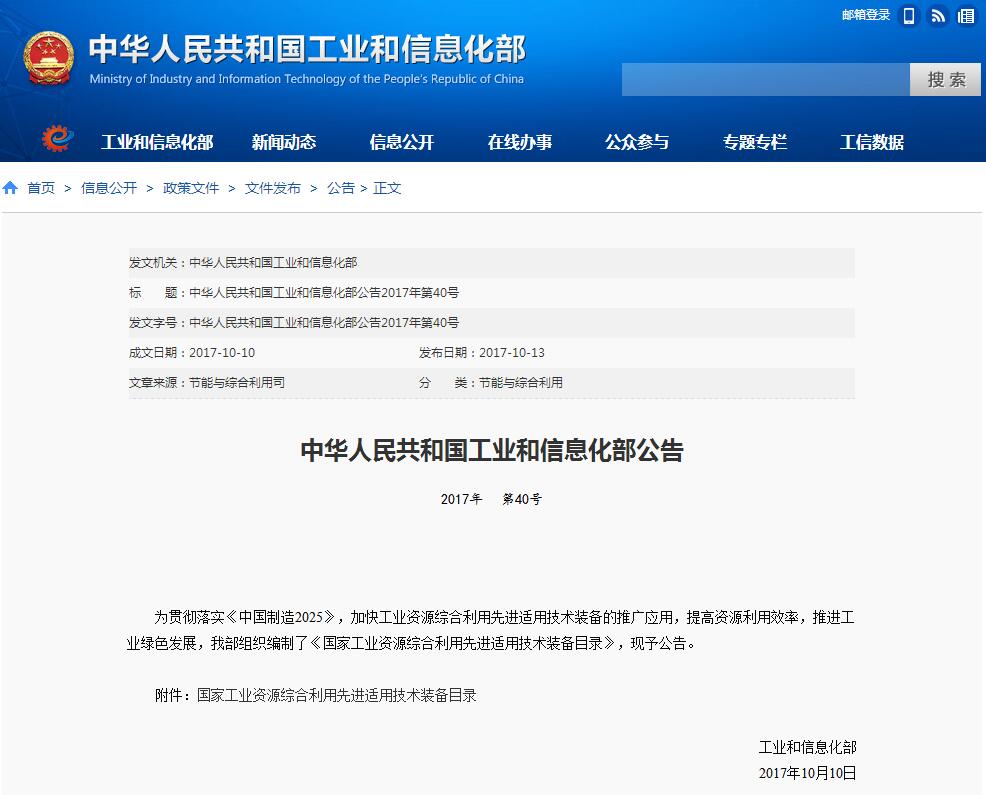Click the national emblem logo
The image size is (986, 795).
[48, 58]
